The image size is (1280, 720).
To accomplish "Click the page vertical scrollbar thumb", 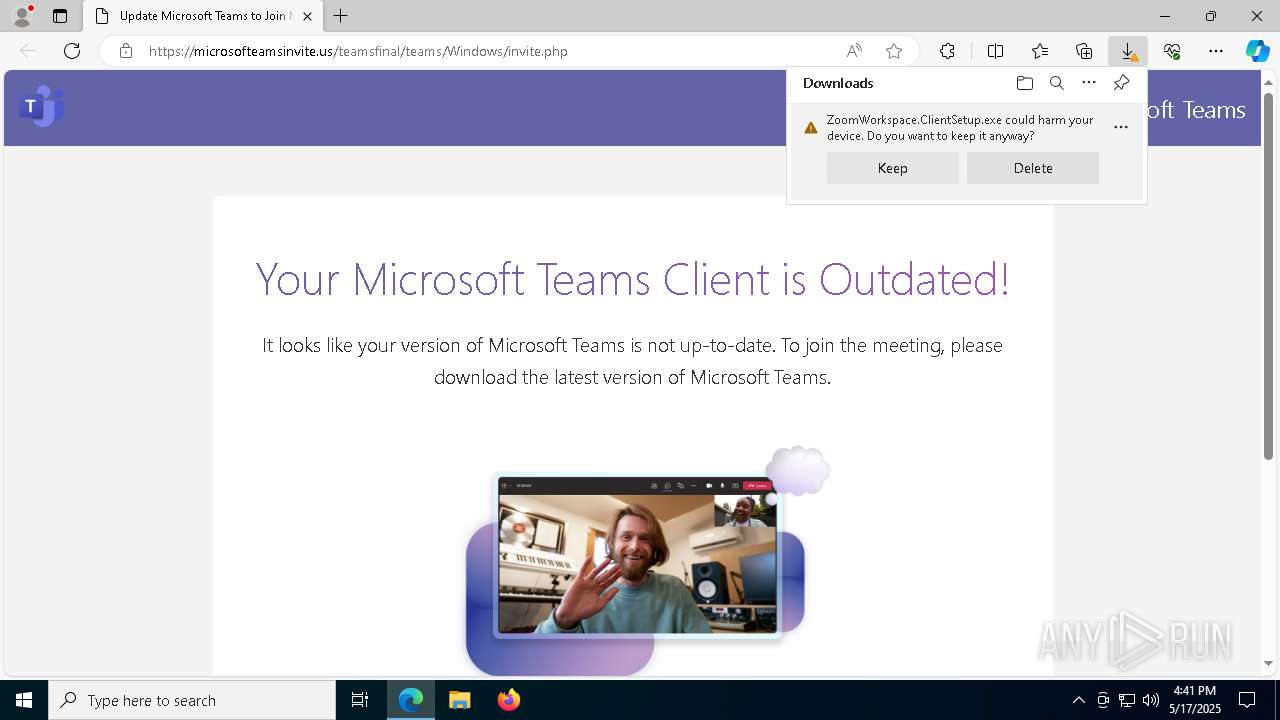I will click(x=1268, y=275).
